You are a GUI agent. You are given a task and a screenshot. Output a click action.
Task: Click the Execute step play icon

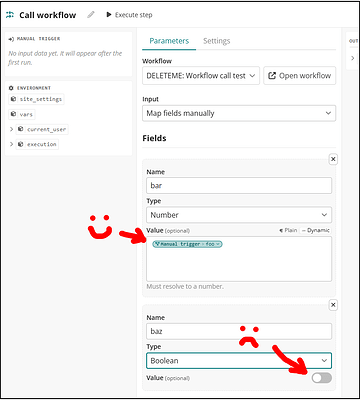click(x=109, y=15)
